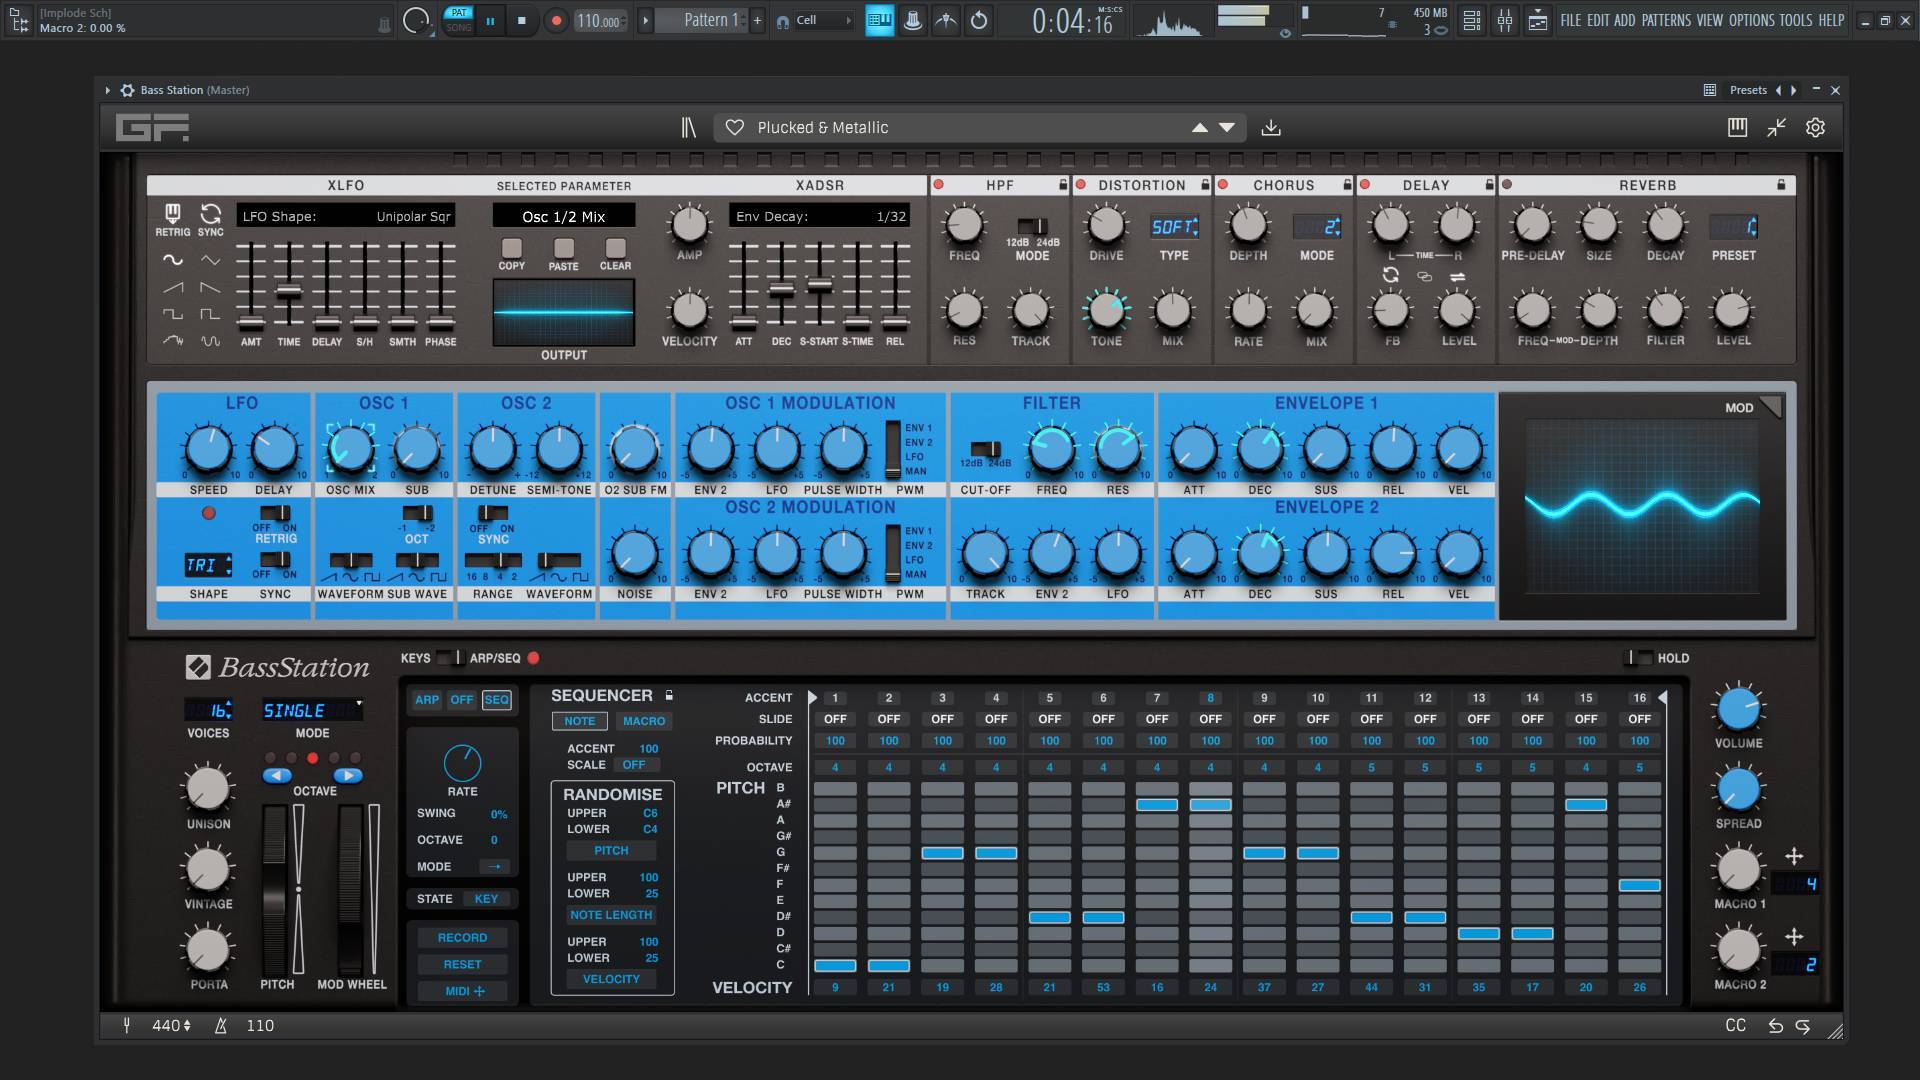Toggle the HPF effect power LED

point(938,185)
